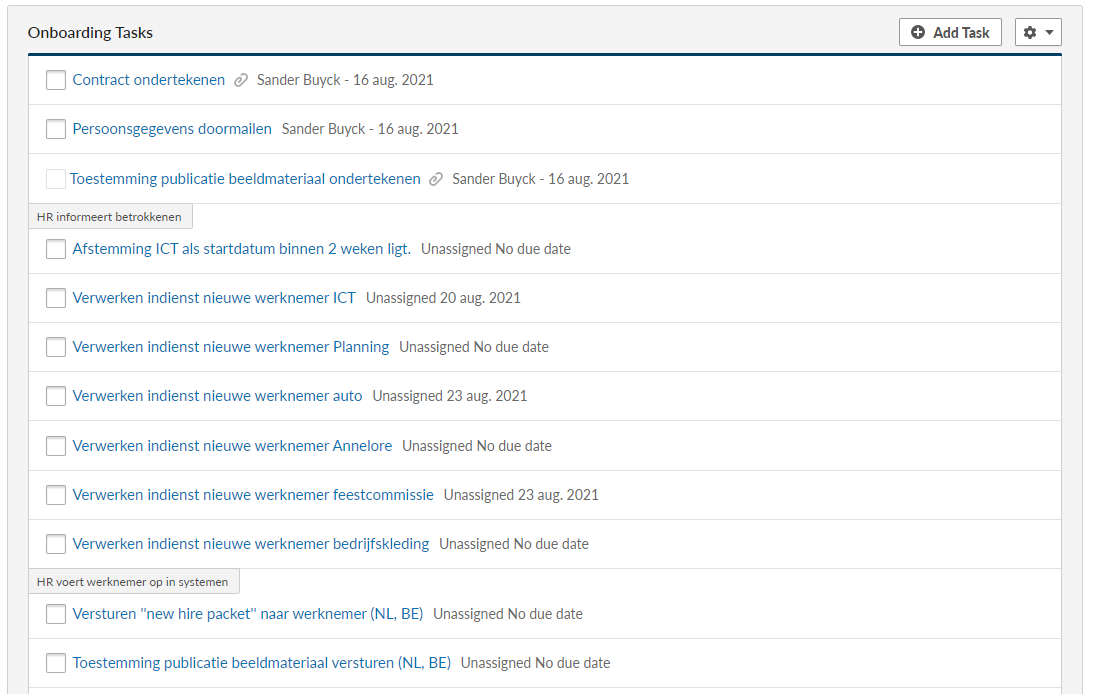
Task: Click link icon beside Toestemming publicatie beeldmateriaal ondertekenen
Action: (436, 180)
